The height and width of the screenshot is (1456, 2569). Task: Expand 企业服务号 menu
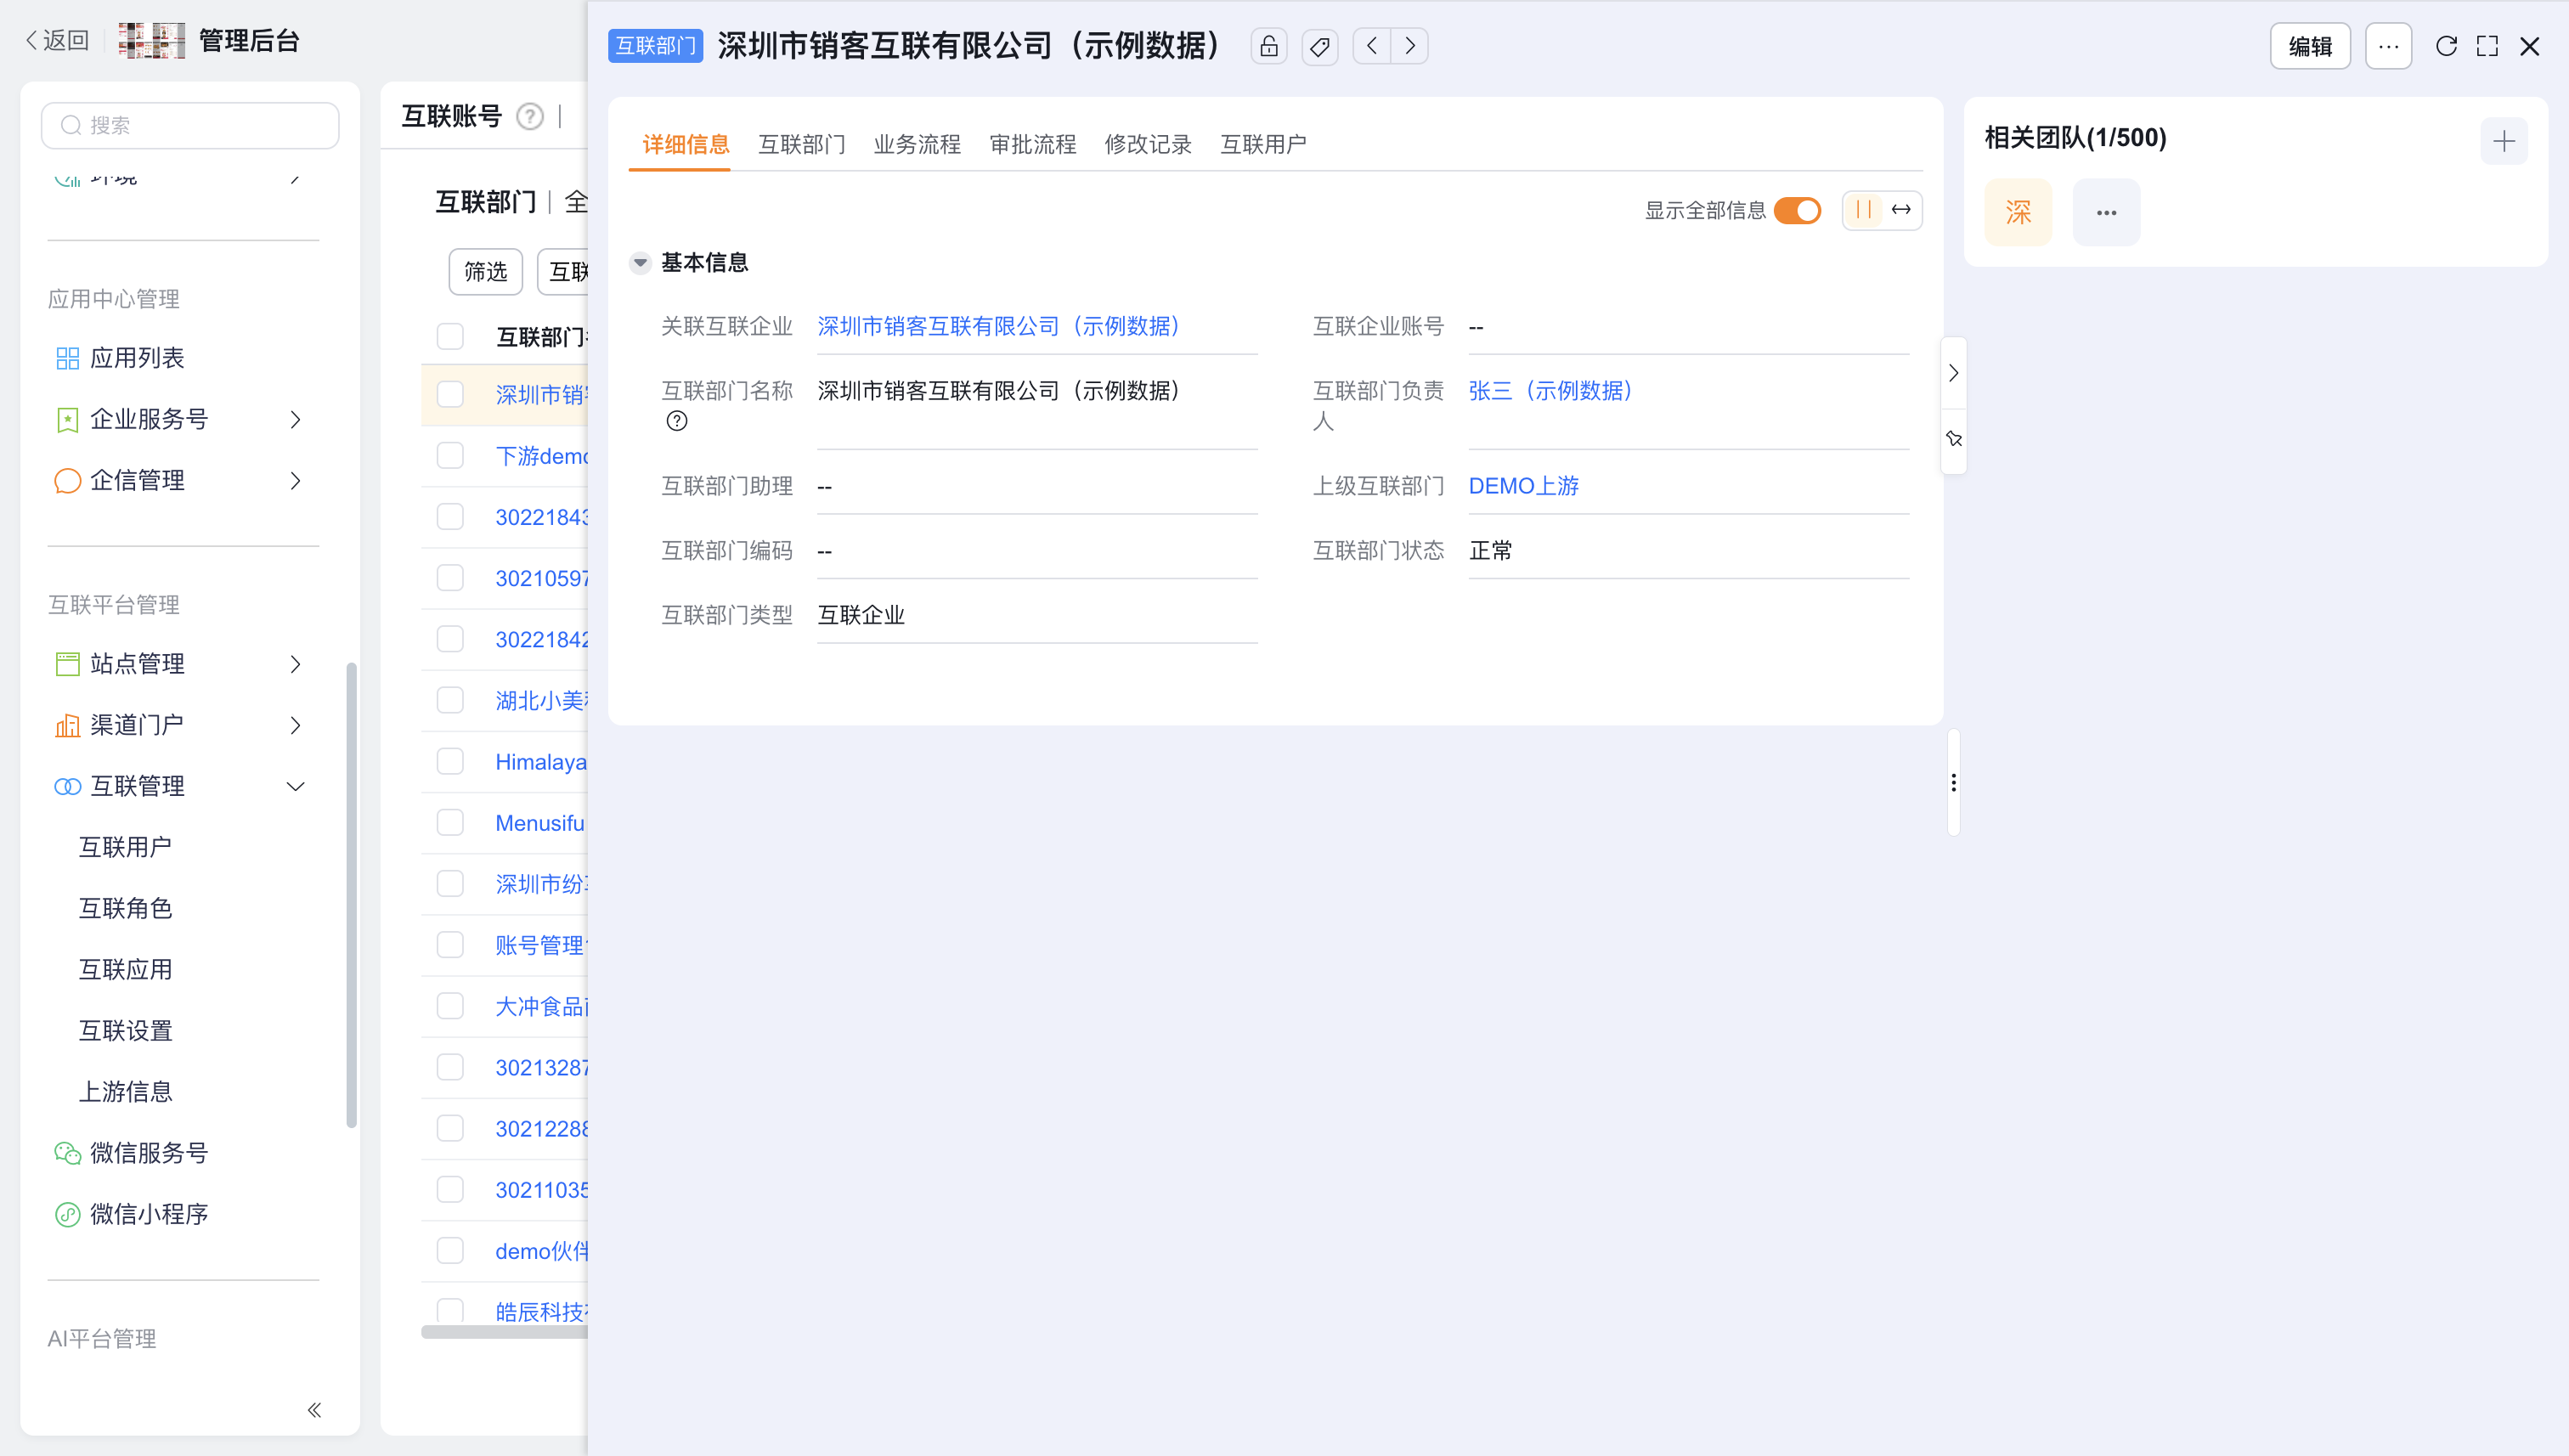295,420
